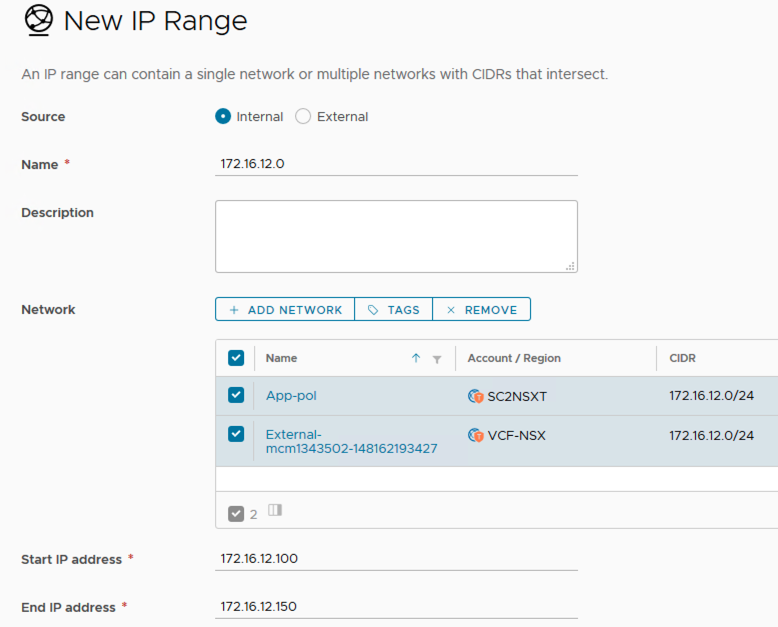Open the App-pol network link
The image size is (778, 627).
pyautogui.click(x=291, y=396)
